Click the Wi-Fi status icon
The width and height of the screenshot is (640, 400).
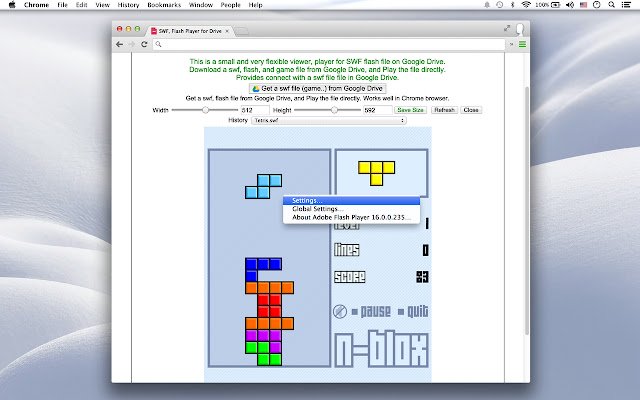[x=526, y=5]
